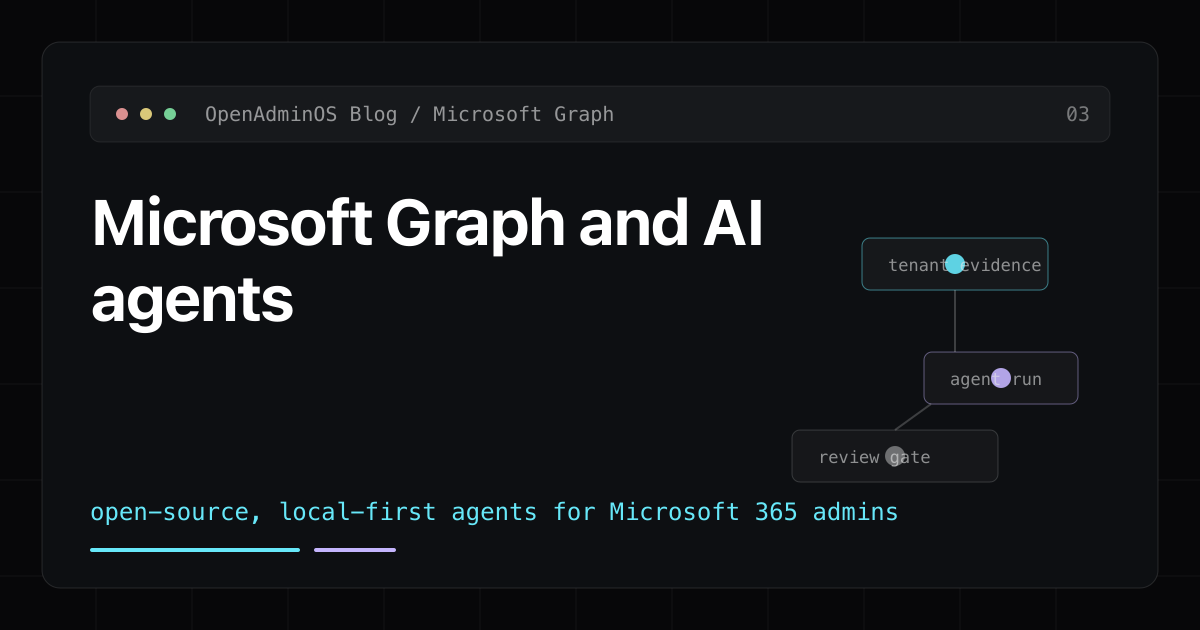The height and width of the screenshot is (630, 1200).
Task: Click the green window dot
Action: [170, 114]
